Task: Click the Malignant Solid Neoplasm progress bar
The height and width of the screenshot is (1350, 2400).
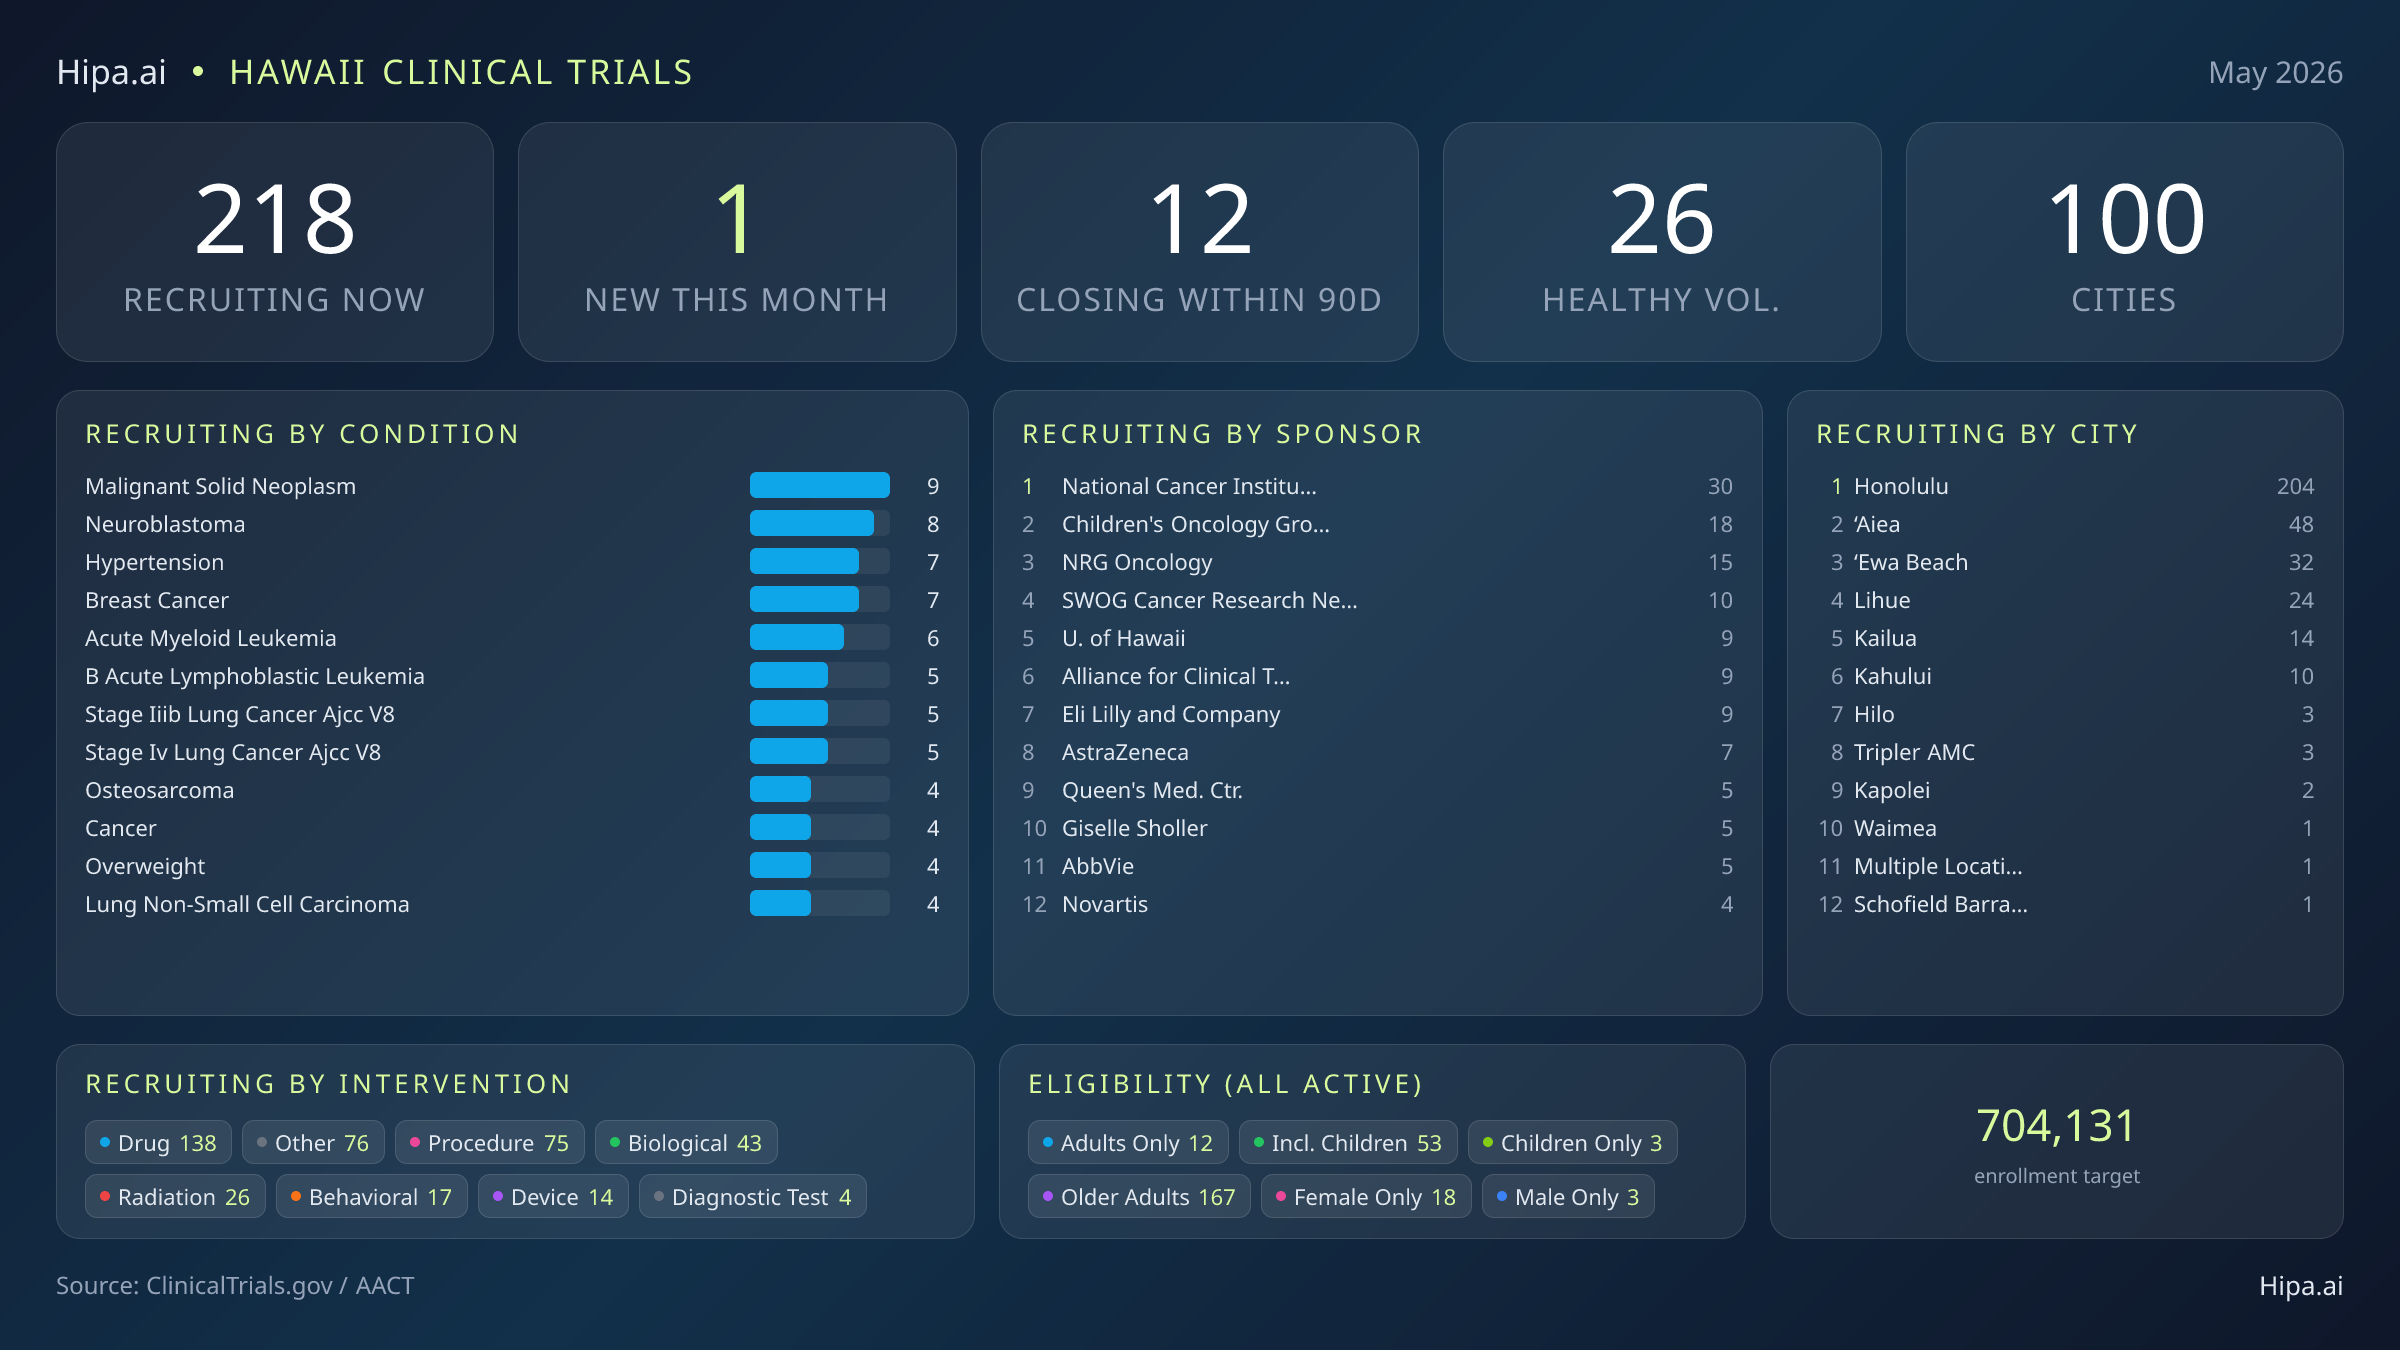Action: point(820,486)
